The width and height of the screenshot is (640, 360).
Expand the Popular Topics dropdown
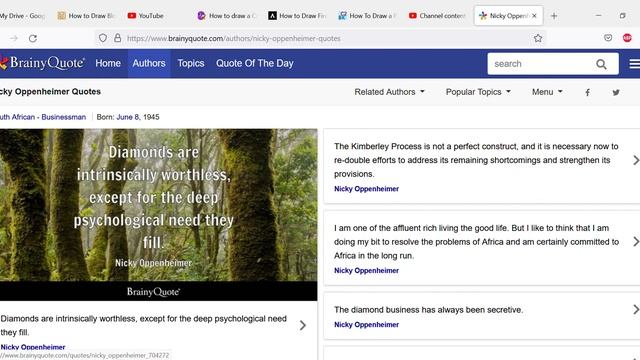click(478, 92)
